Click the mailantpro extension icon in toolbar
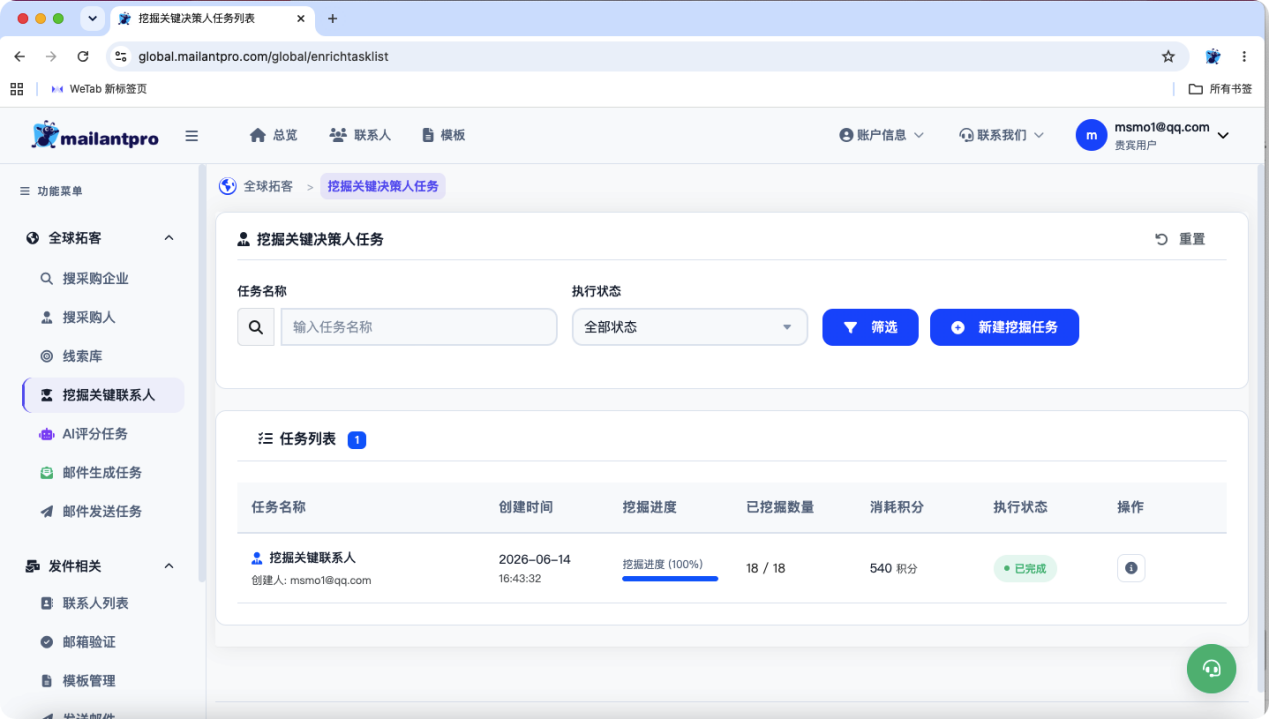 1213,57
